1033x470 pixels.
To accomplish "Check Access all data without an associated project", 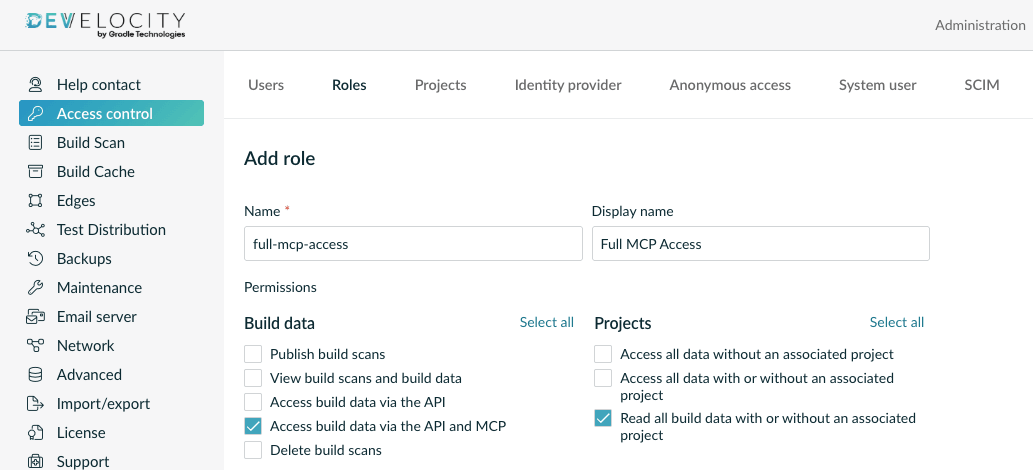I will click(x=603, y=354).
